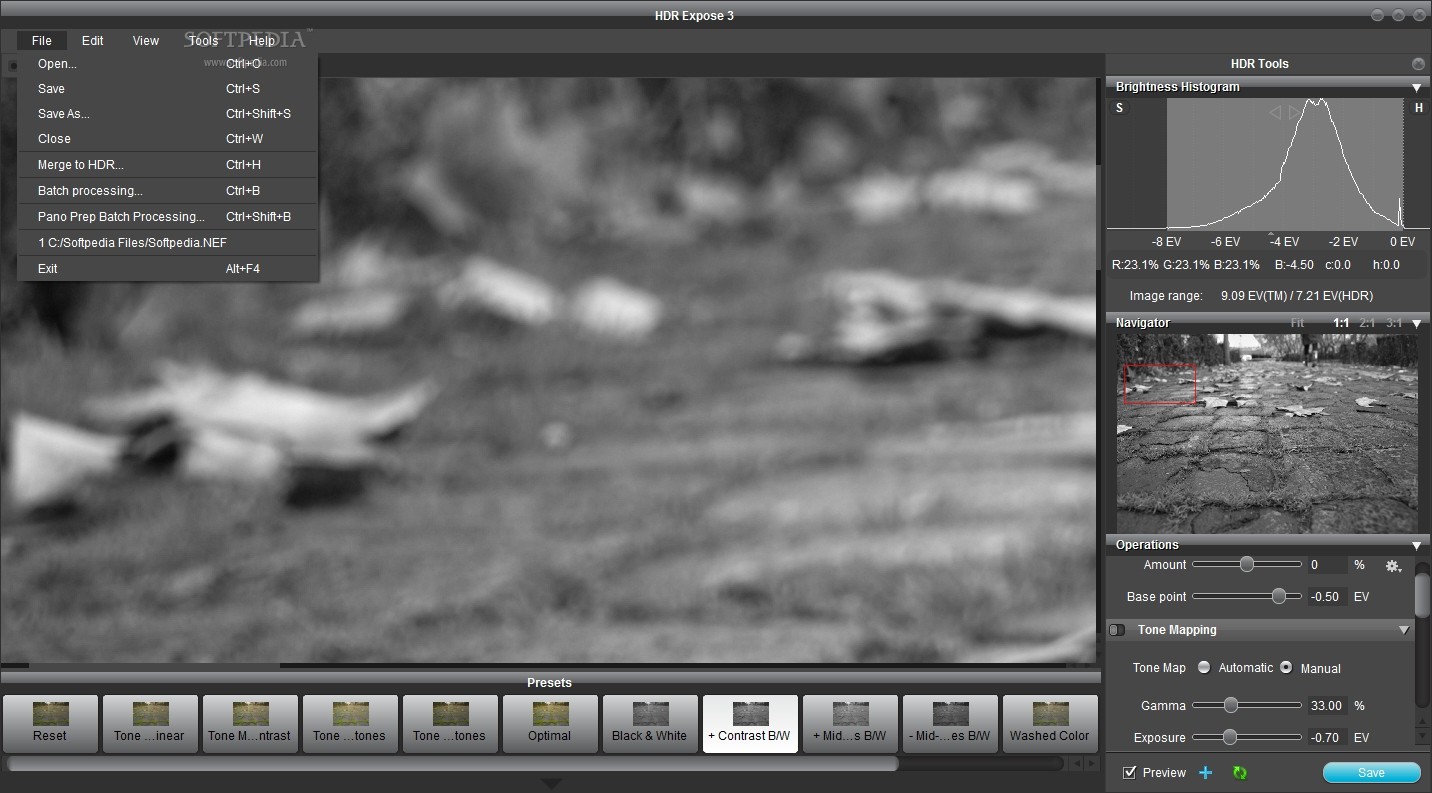
Task: Open the Edit menu
Action: (x=93, y=41)
